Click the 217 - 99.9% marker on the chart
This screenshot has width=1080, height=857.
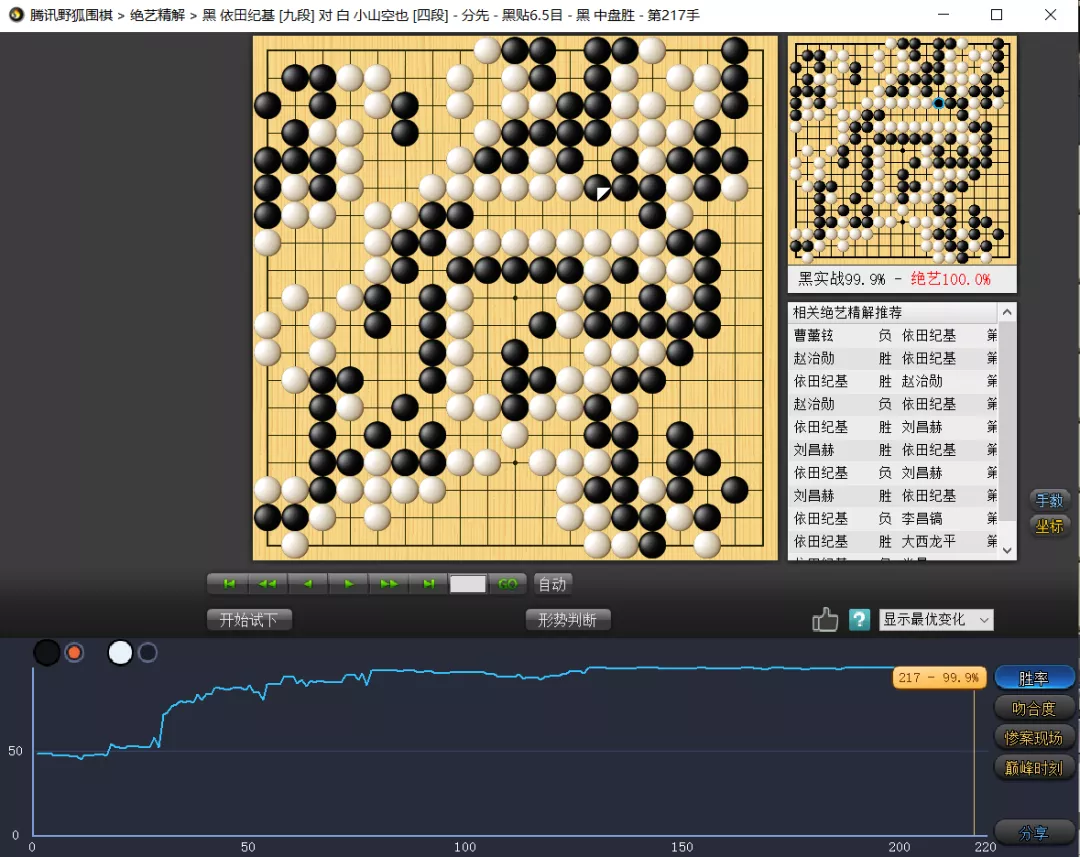coord(939,677)
